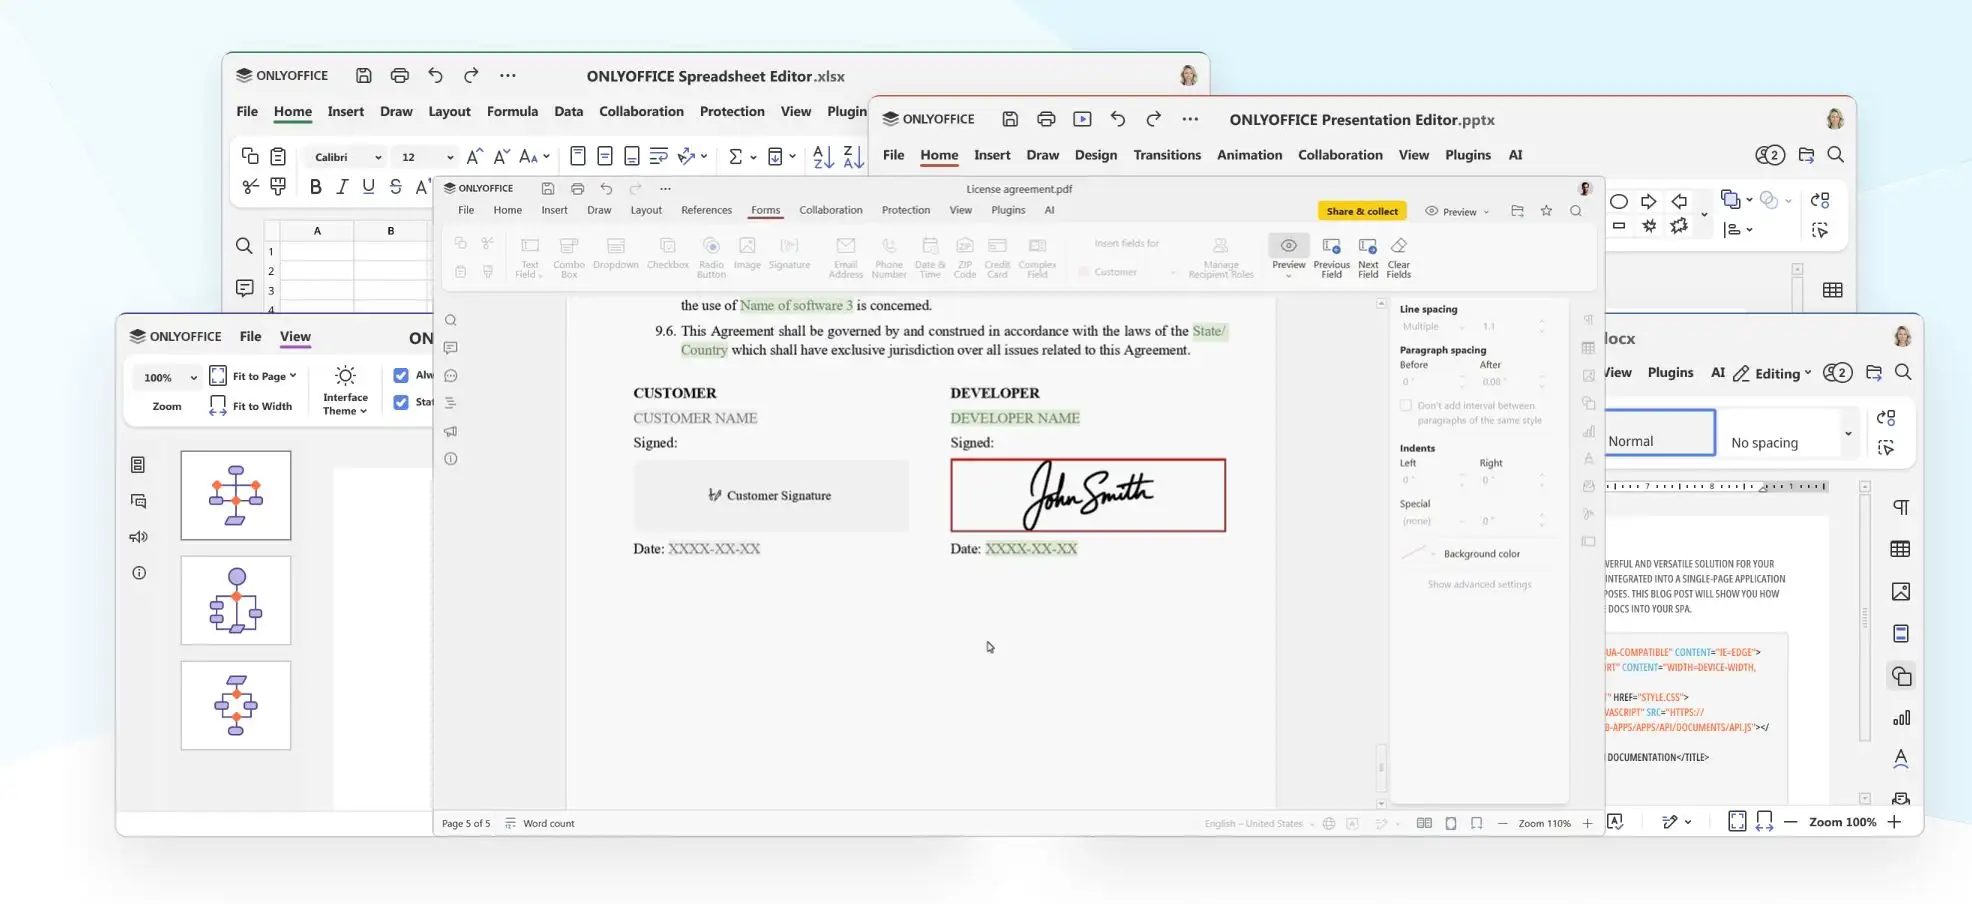Click the cut scissors icon in Spreadsheet Editor

(x=250, y=186)
